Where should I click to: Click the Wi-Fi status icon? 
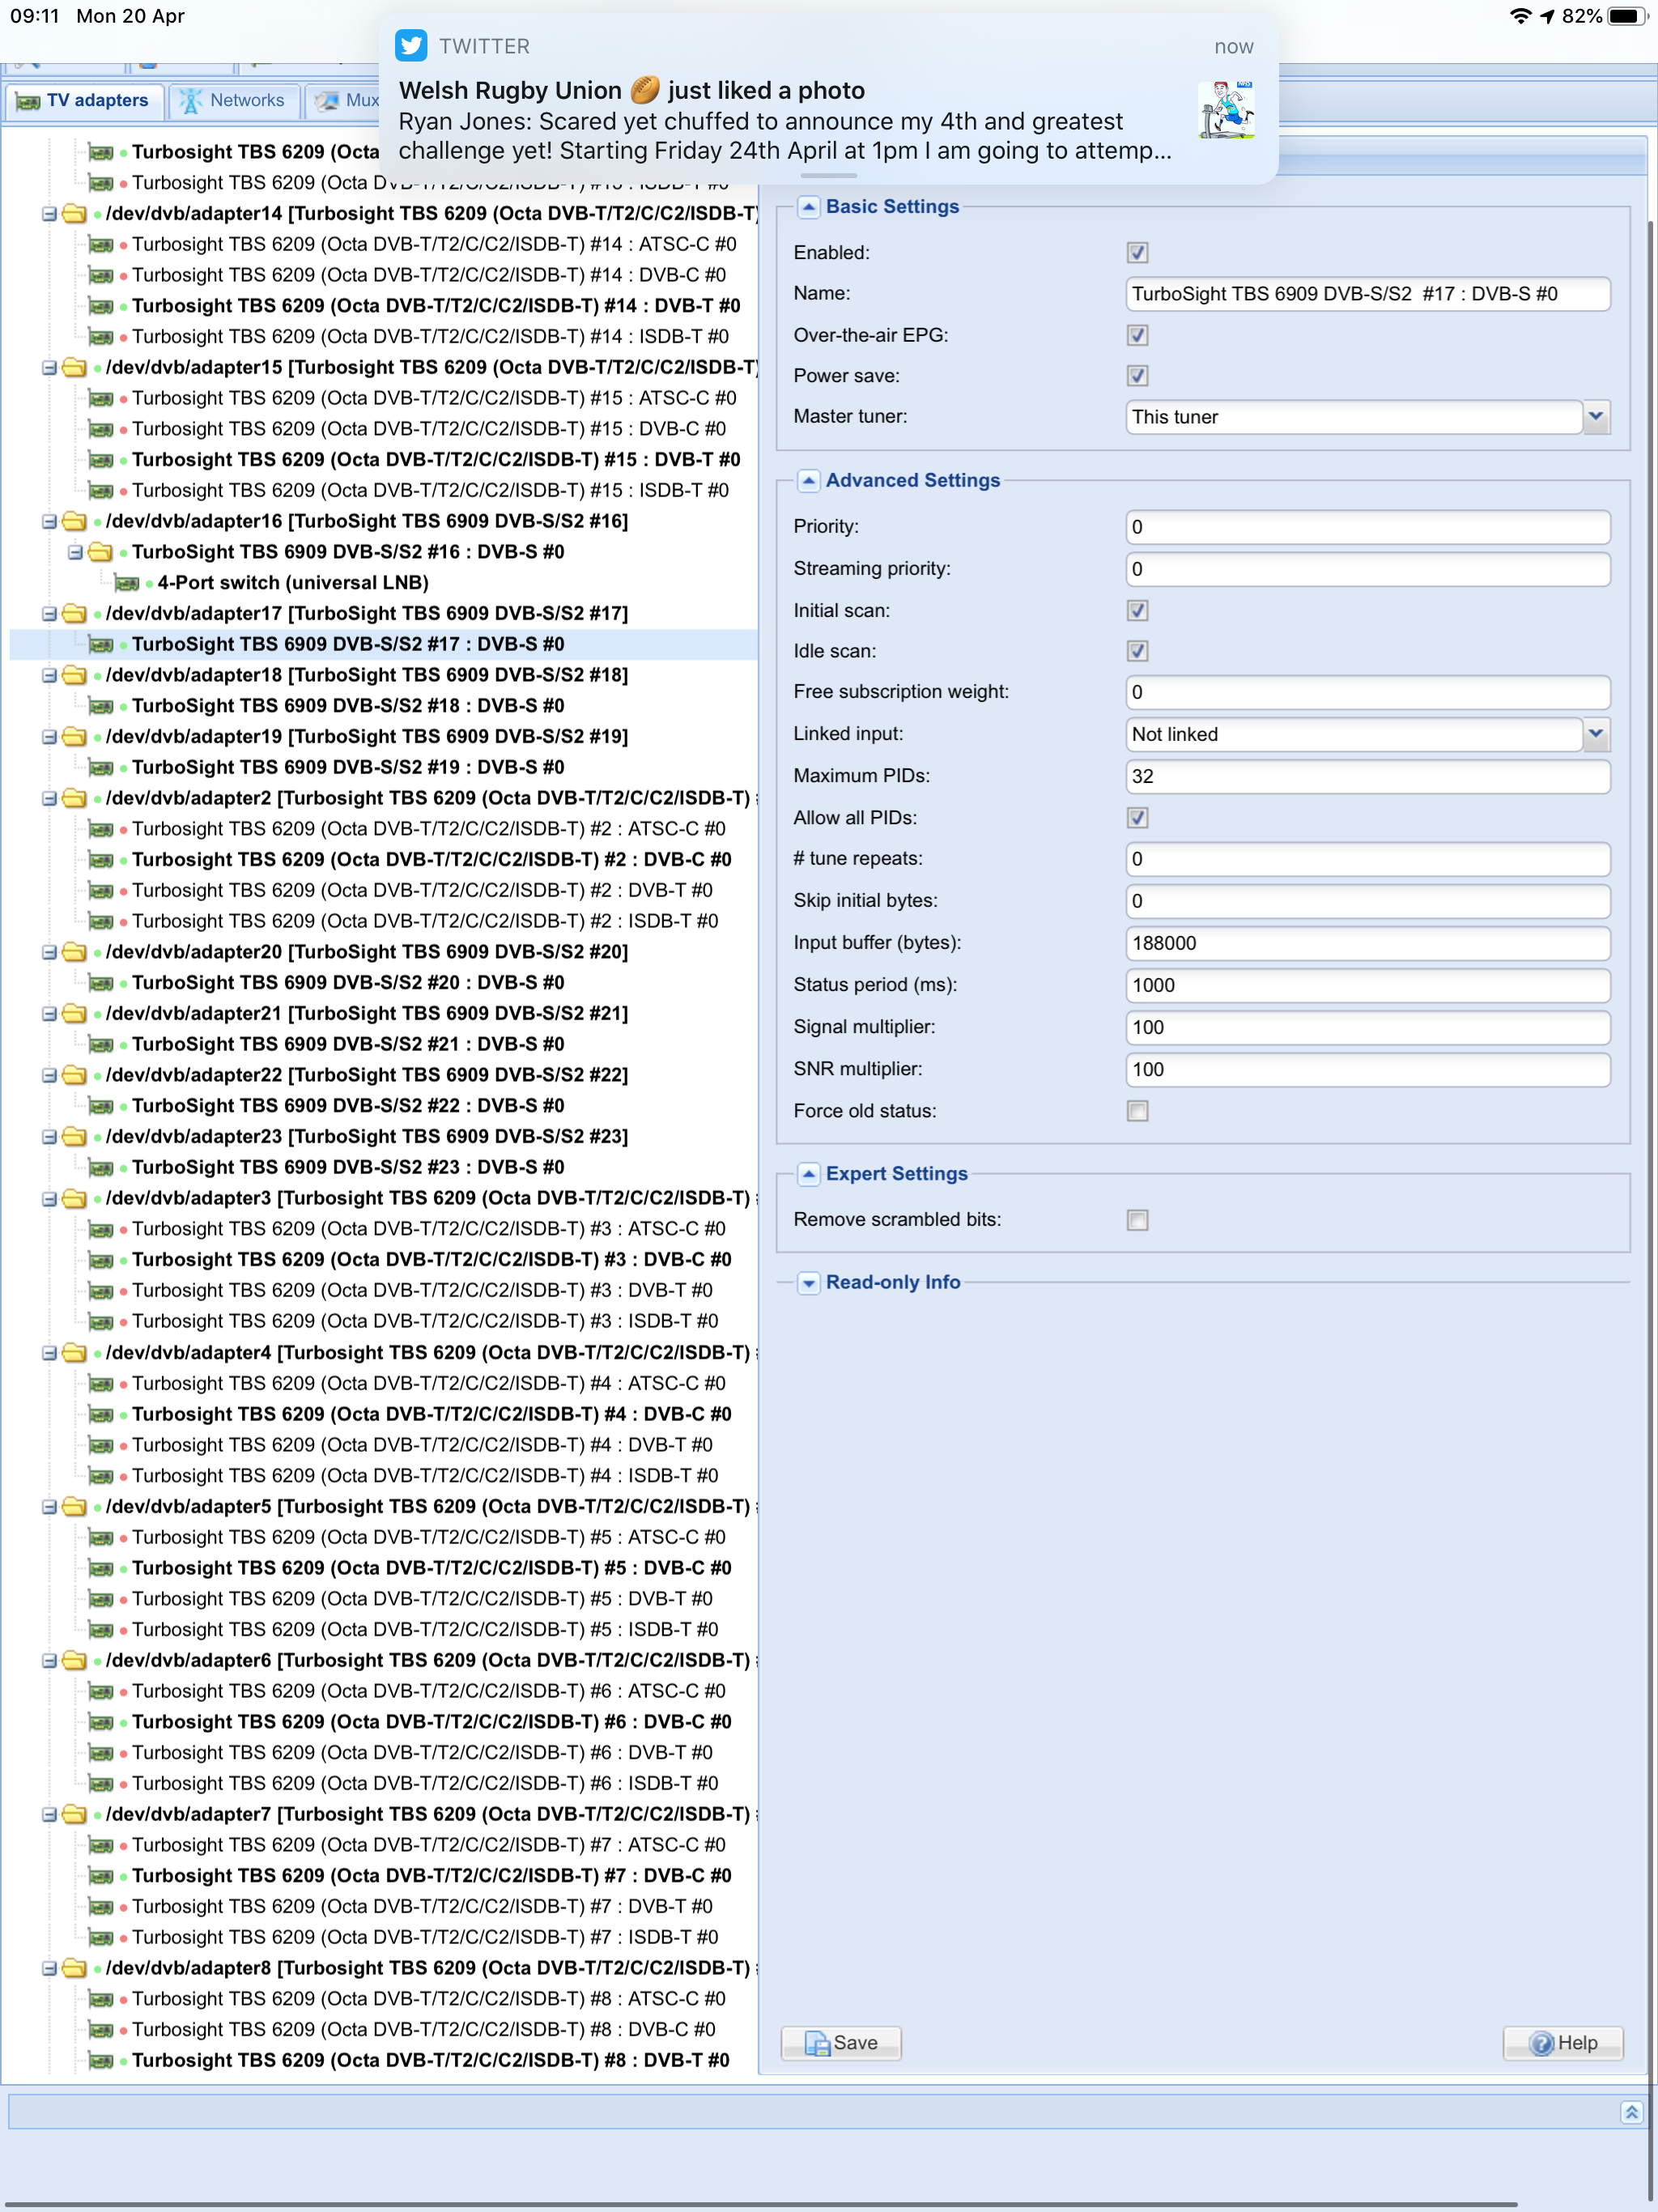[1520, 16]
